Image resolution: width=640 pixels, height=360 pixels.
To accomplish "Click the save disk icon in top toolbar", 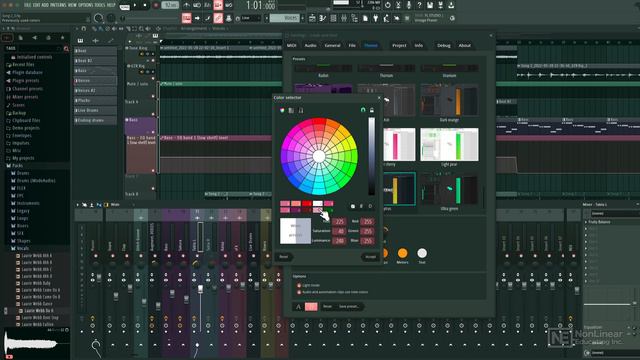I will click(x=430, y=5).
